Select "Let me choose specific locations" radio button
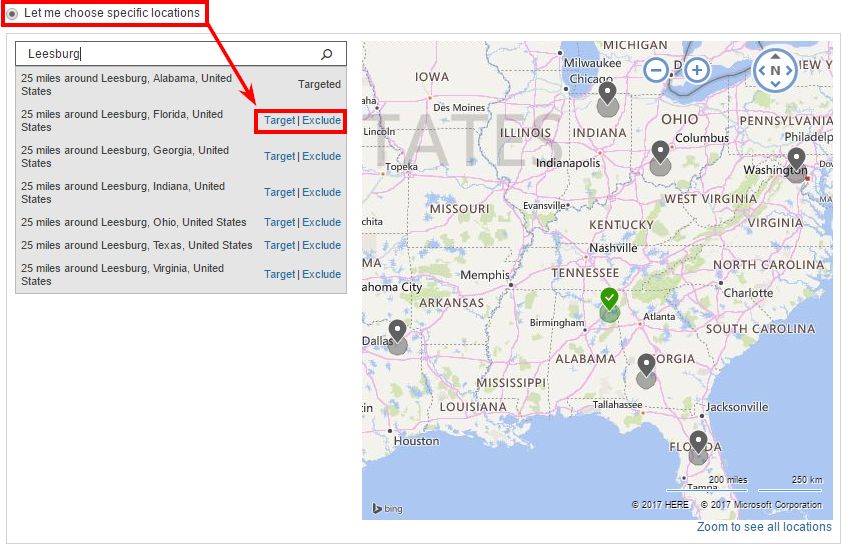The image size is (843, 546). coord(13,13)
